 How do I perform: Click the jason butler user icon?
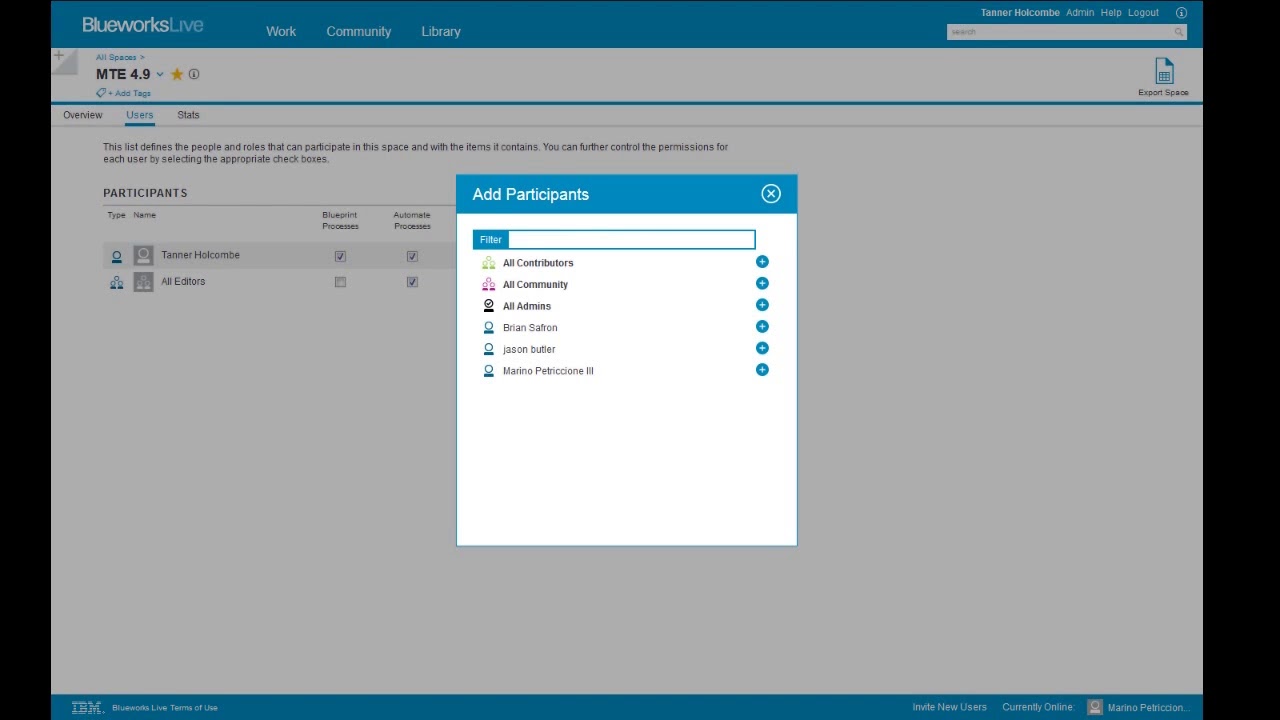coord(488,349)
